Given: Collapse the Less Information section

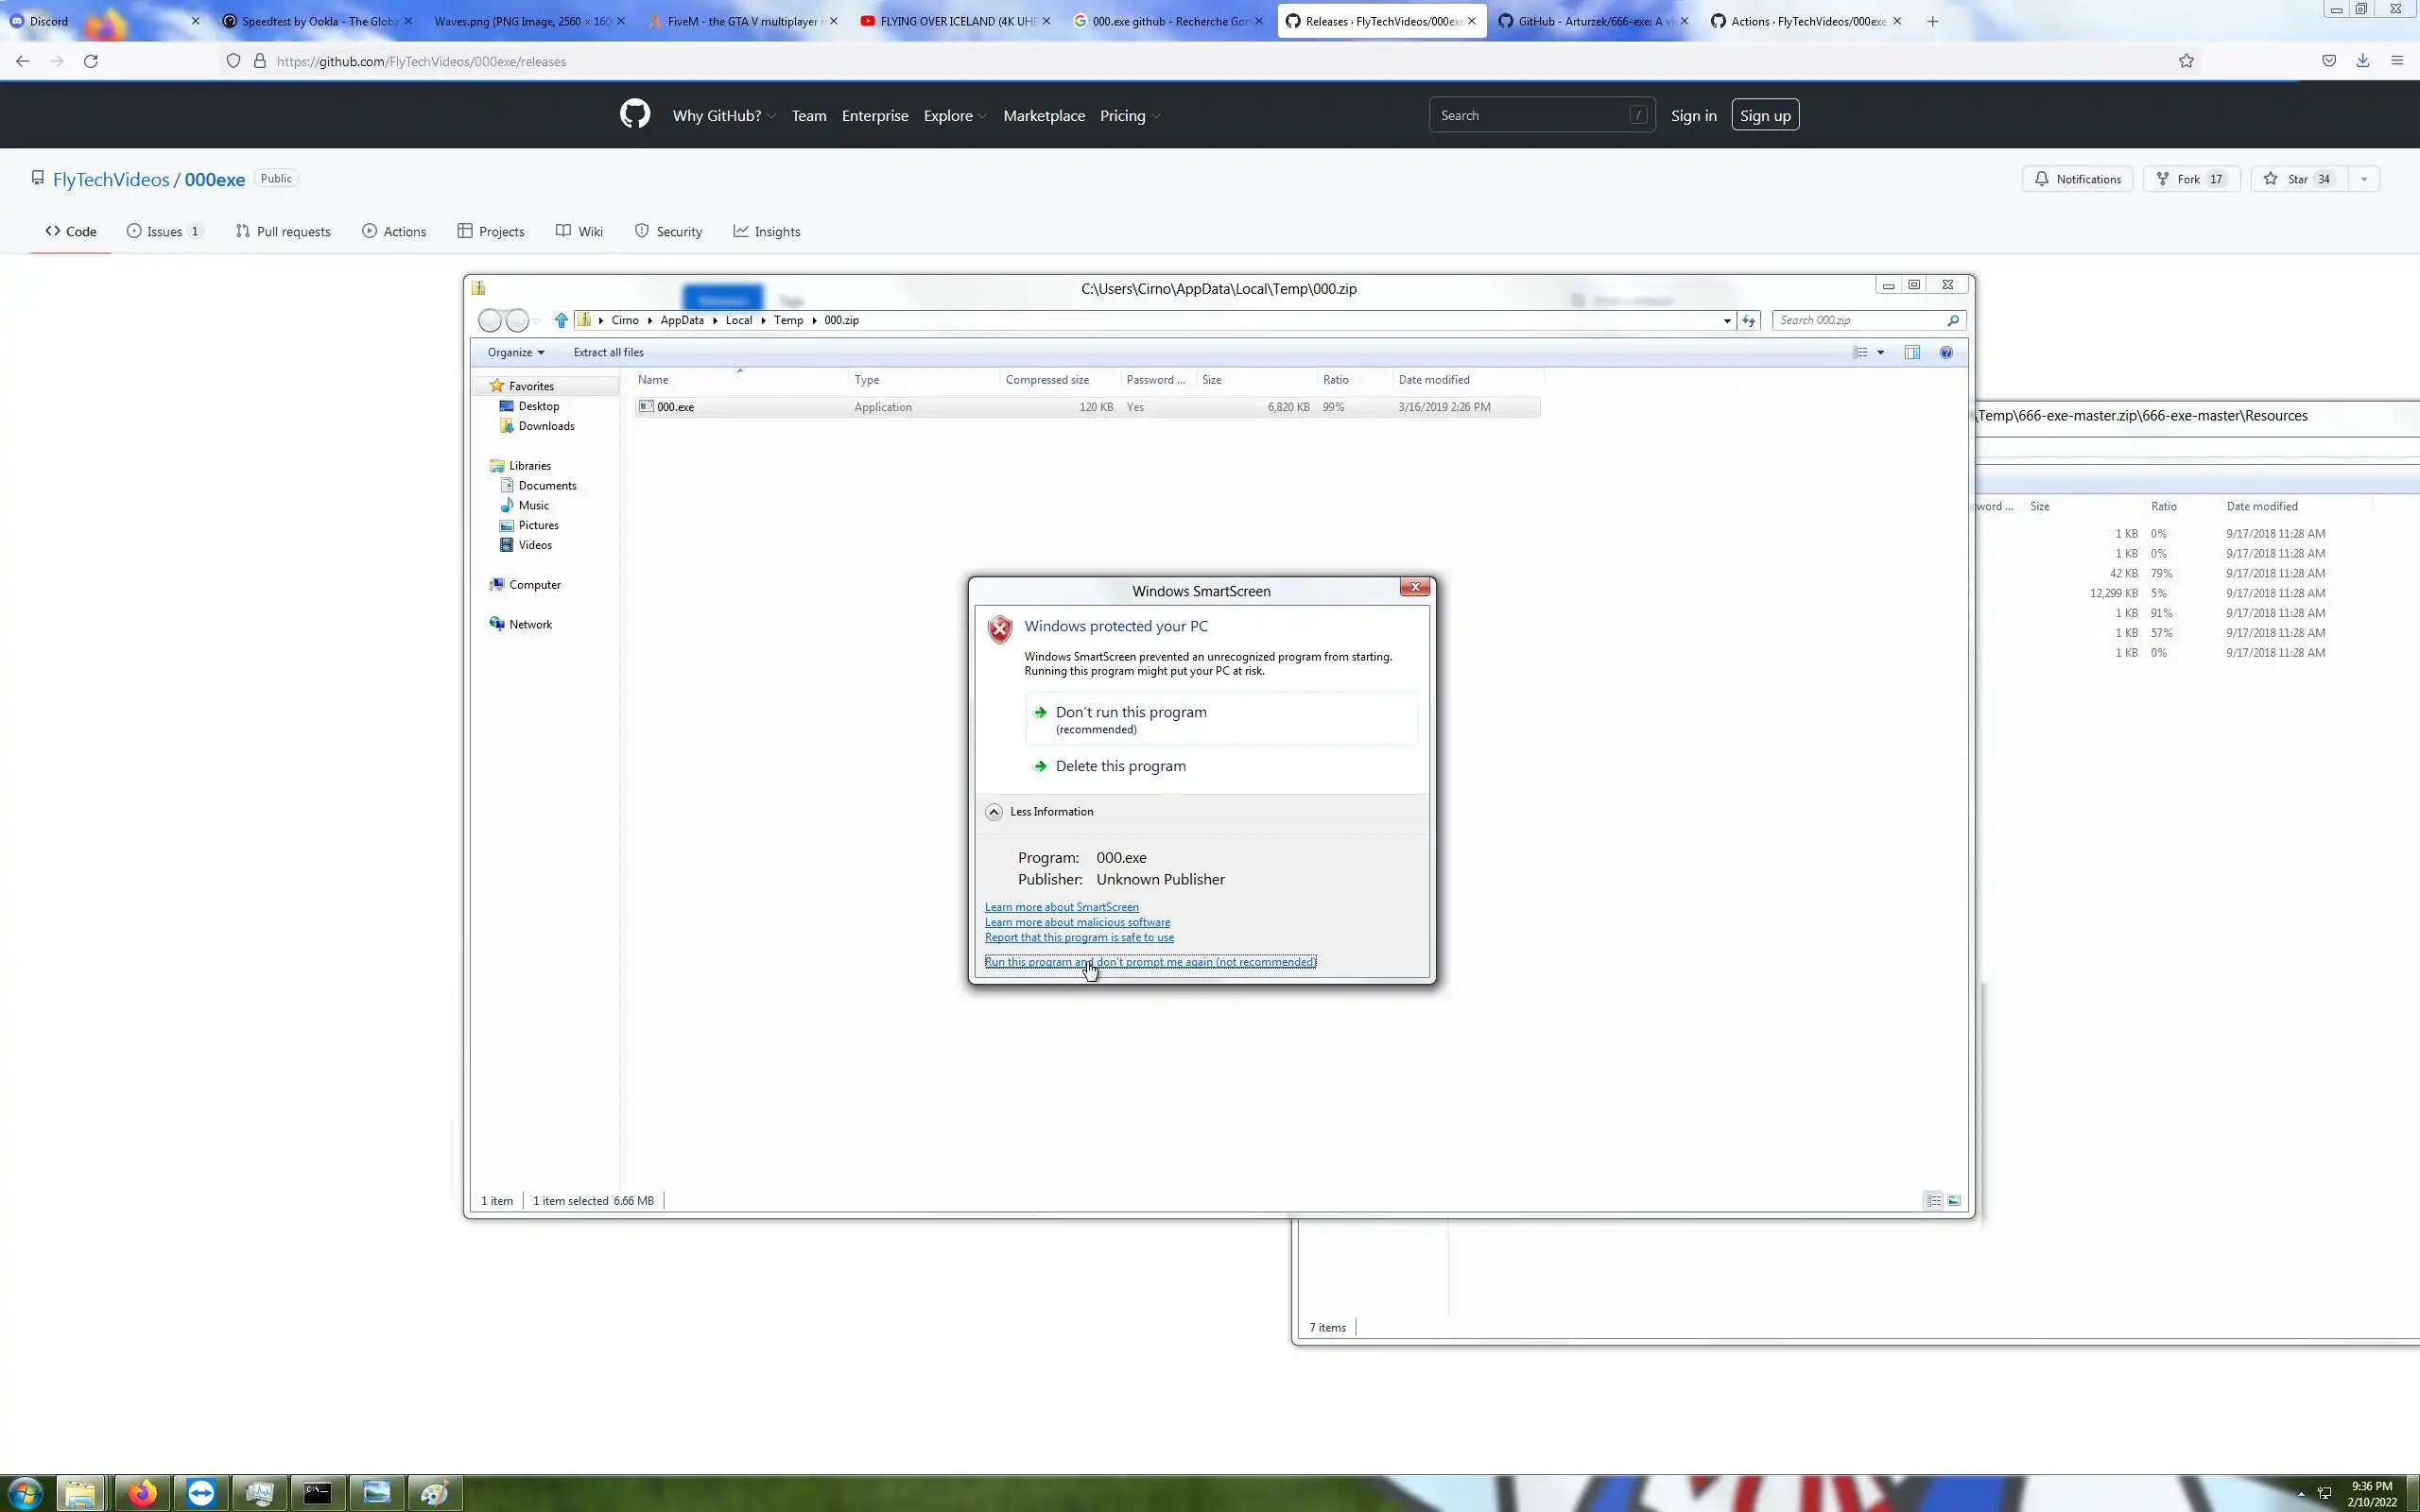Looking at the screenshot, I should [x=994, y=811].
